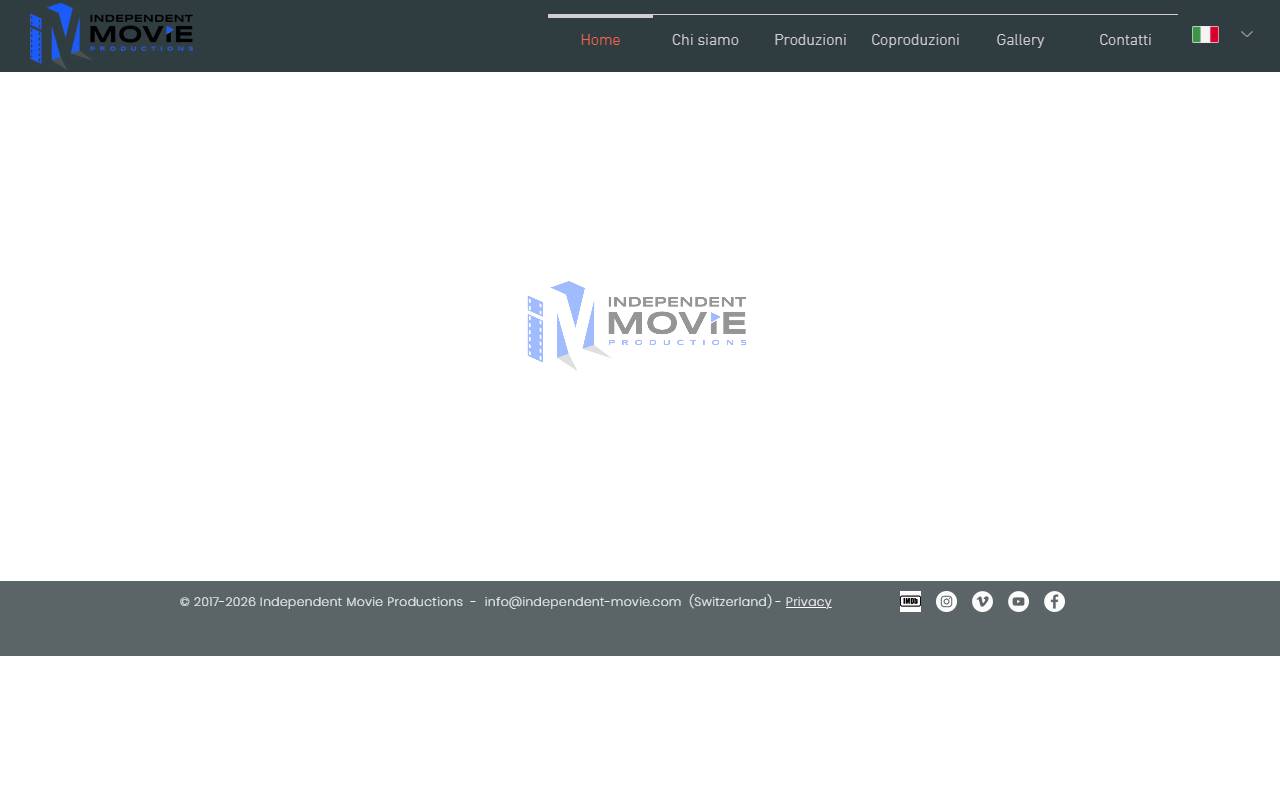Viewport: 1280px width, 800px height.
Task: Open the Contatti menu item
Action: tap(1125, 40)
